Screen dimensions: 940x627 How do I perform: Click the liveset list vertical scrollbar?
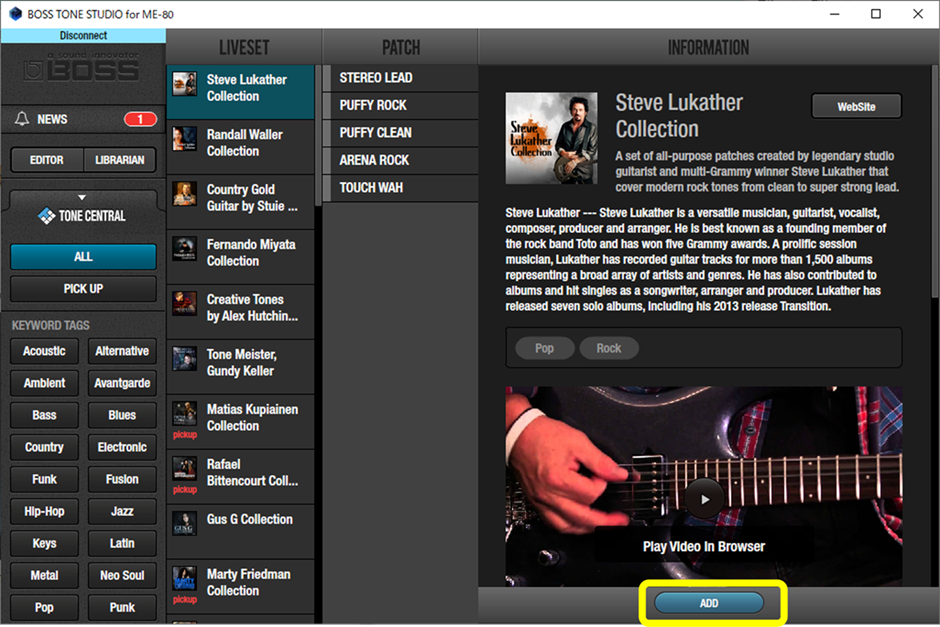pyautogui.click(x=318, y=137)
